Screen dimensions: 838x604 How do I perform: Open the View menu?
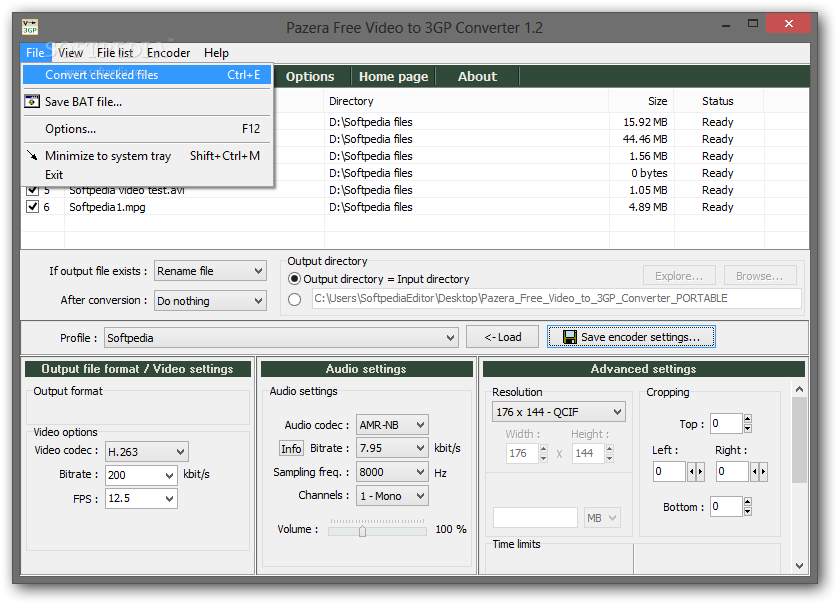(71, 53)
